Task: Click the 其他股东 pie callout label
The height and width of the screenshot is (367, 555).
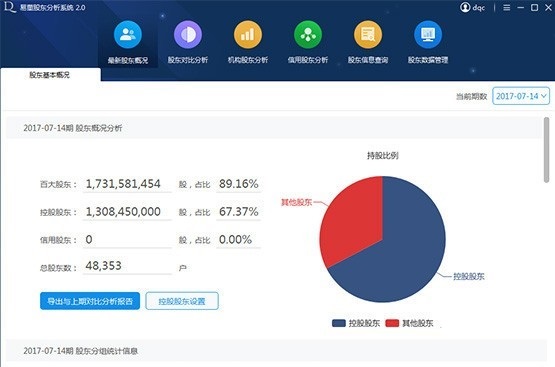Action: [x=296, y=202]
